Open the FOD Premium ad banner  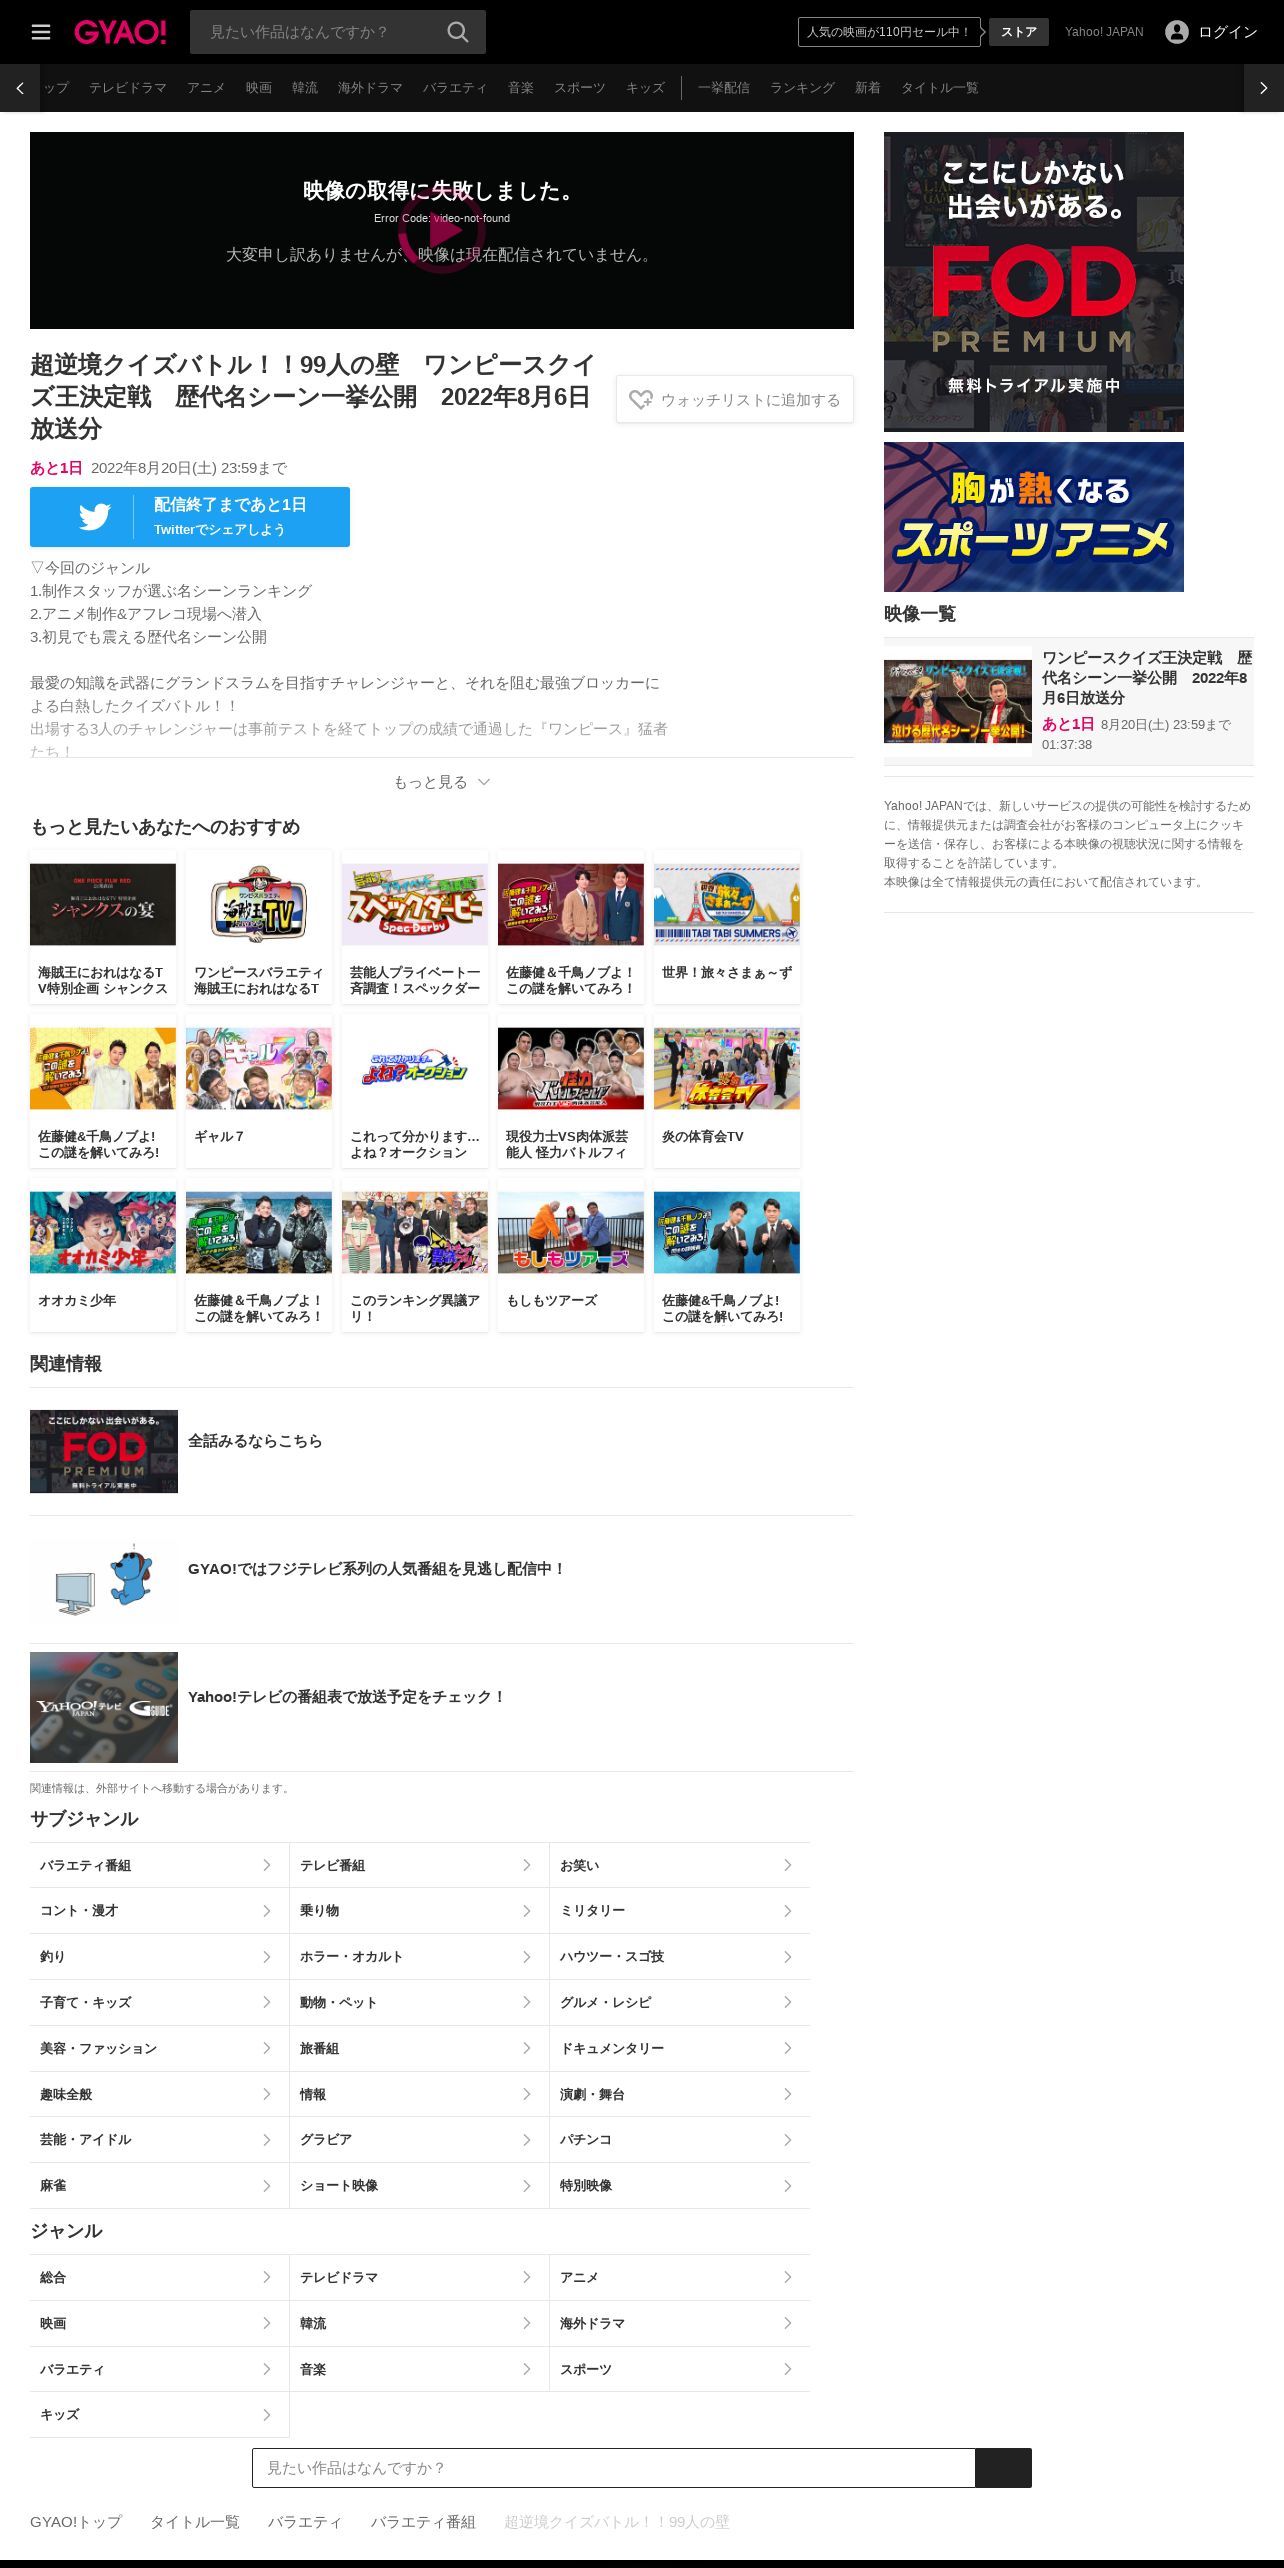pyautogui.click(x=1034, y=282)
